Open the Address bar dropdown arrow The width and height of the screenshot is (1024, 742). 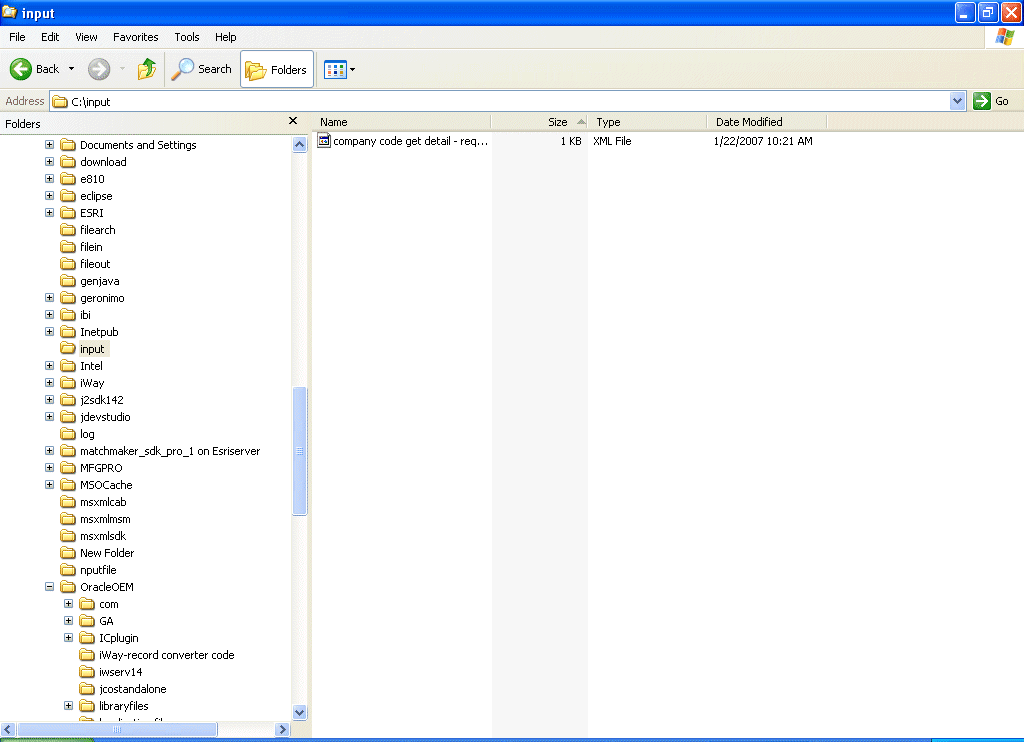957,100
